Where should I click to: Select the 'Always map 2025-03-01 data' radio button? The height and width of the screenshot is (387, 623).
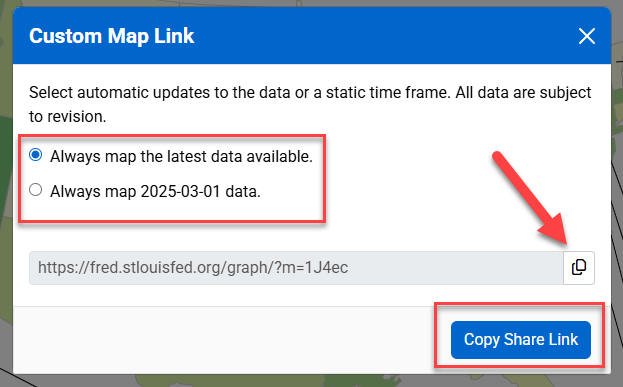click(x=36, y=190)
